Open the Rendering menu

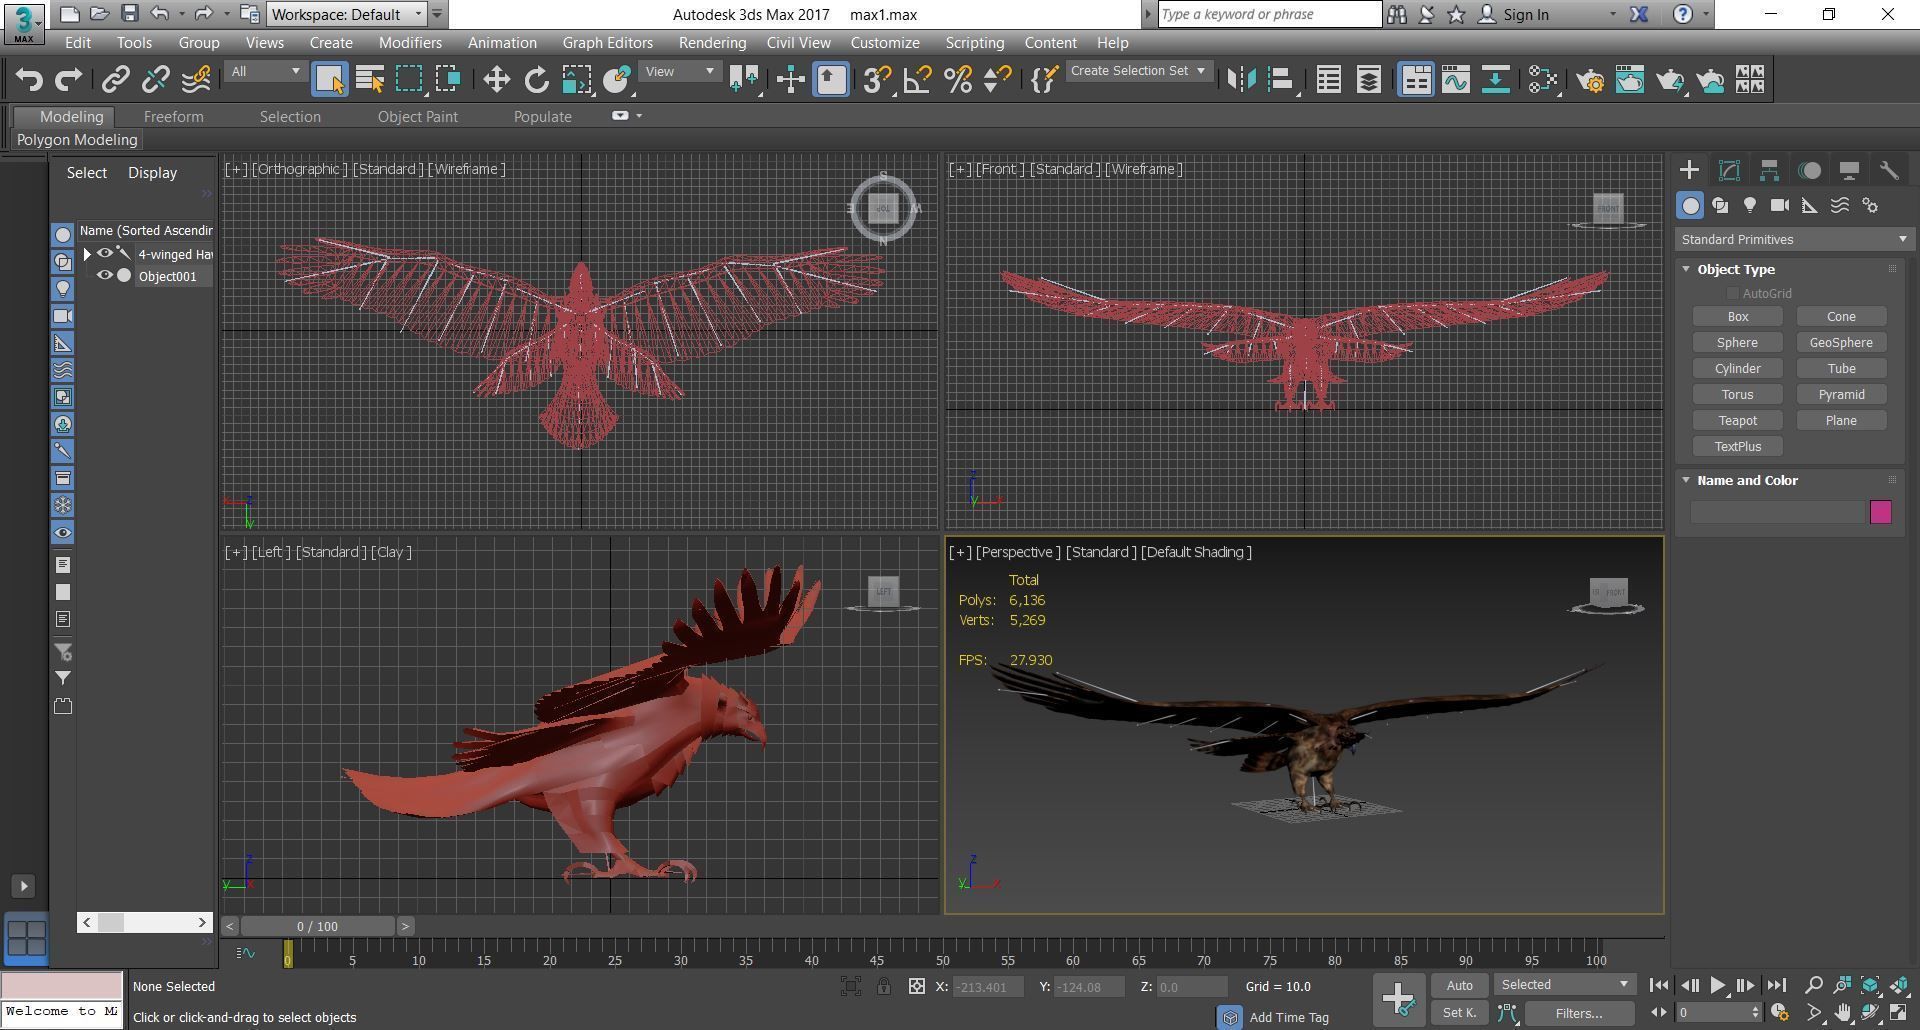click(712, 43)
